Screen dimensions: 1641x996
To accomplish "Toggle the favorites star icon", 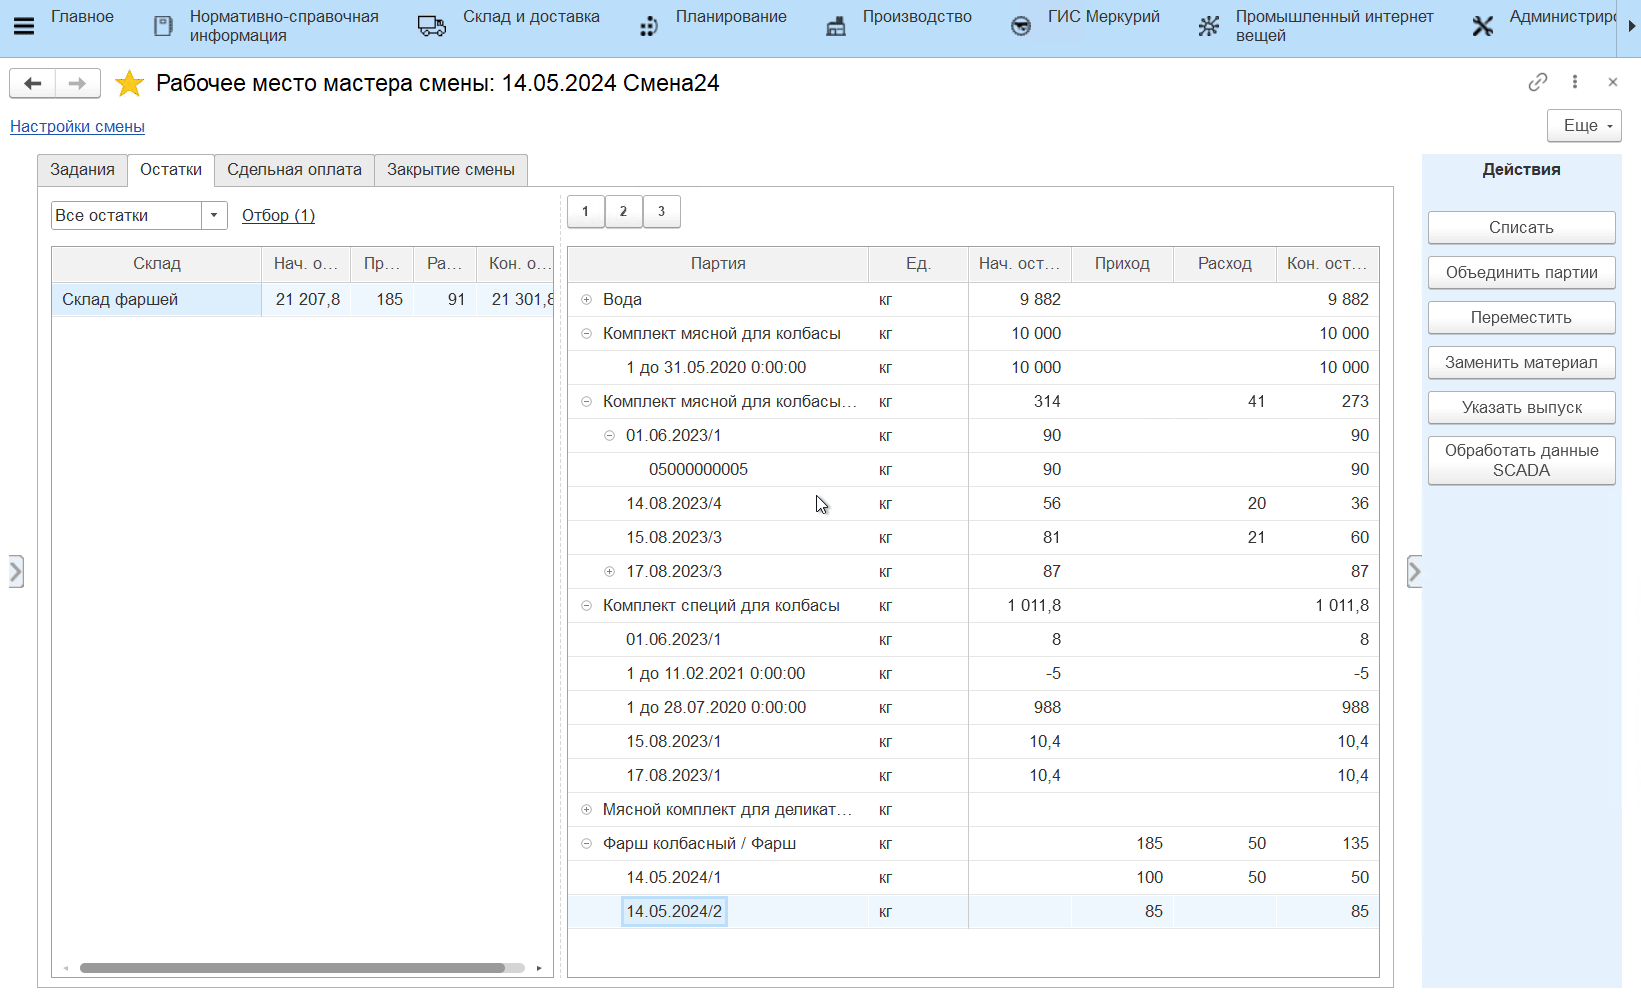I will (x=129, y=83).
